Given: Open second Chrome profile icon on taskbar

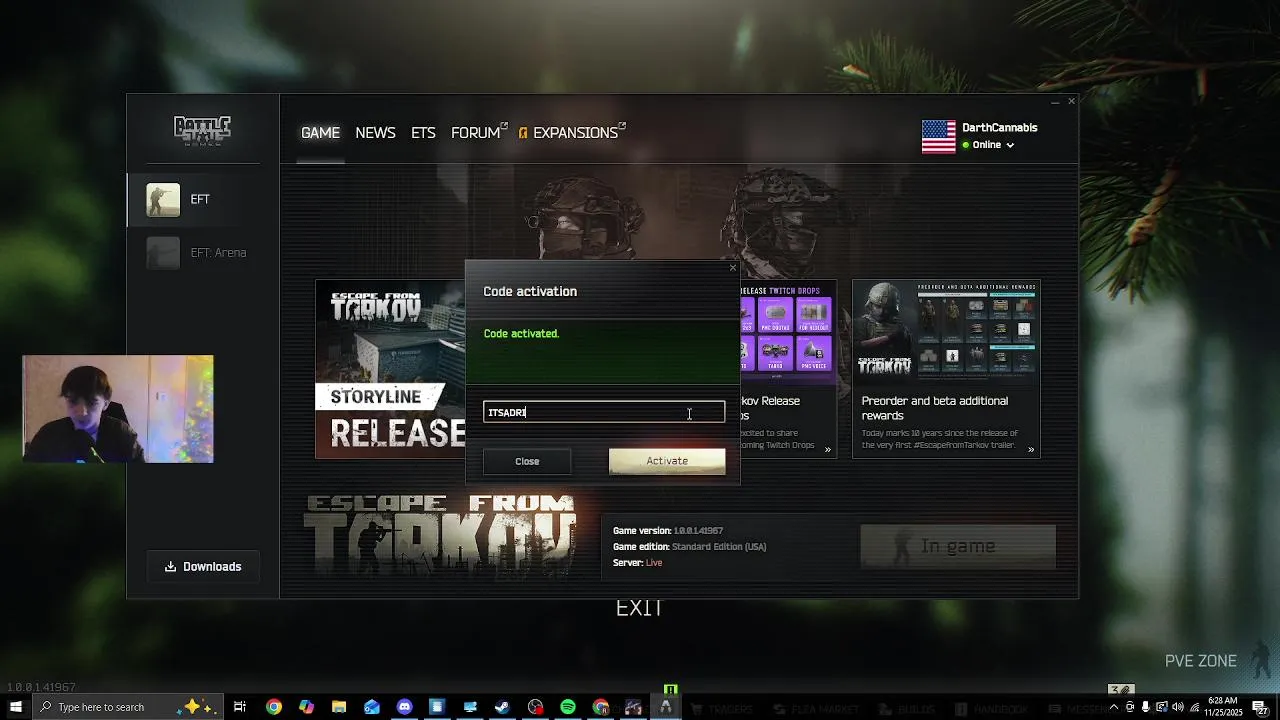Looking at the screenshot, I should click(x=600, y=707).
